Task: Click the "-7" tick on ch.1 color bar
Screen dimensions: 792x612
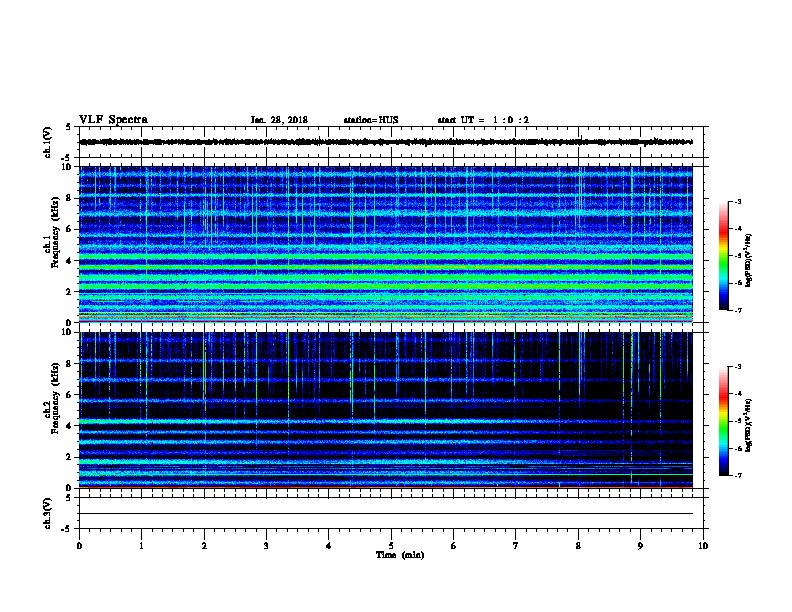Action: (738, 310)
